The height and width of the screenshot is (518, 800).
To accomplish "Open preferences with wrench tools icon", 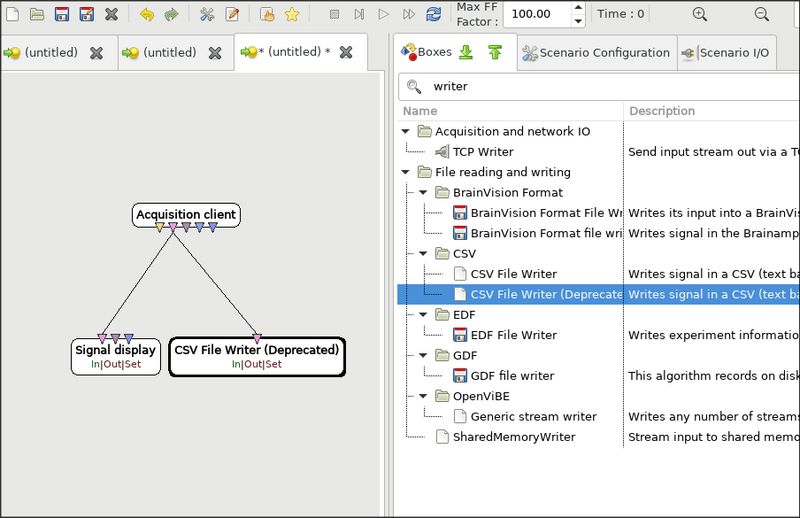I will coord(207,14).
